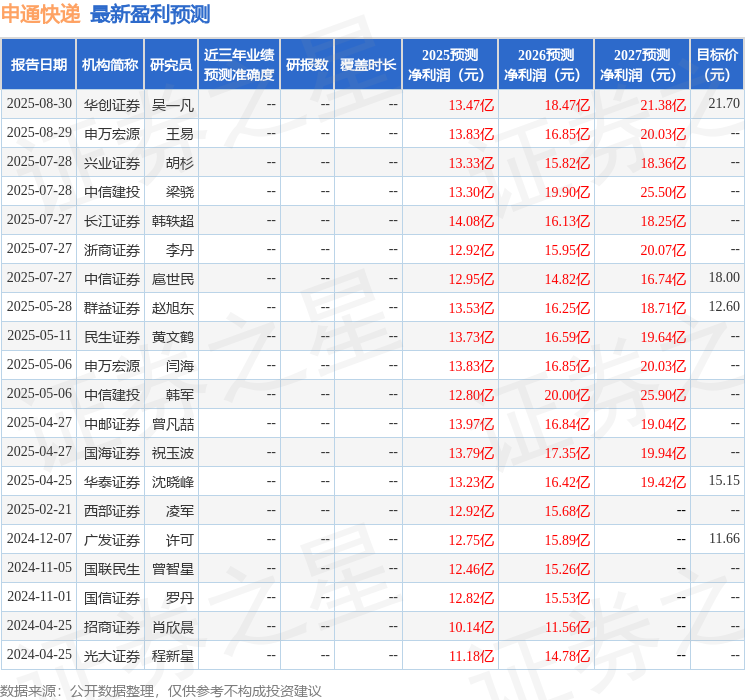The height and width of the screenshot is (700, 745).
Task: Select the 华创证券 institution cell
Action: pos(112,105)
